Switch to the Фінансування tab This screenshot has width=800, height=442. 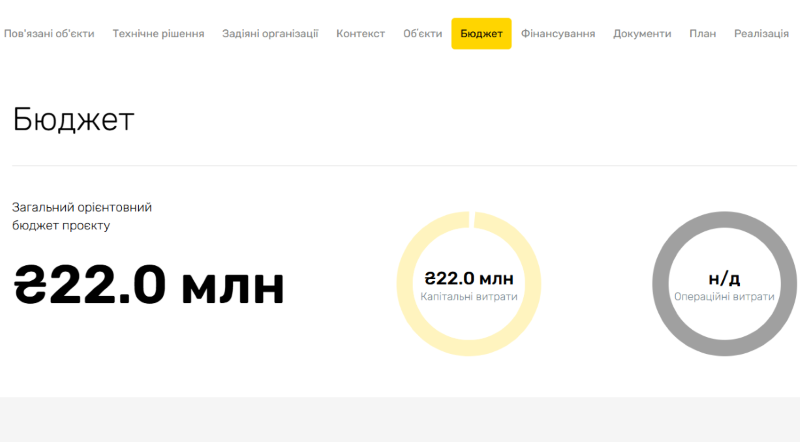558,34
